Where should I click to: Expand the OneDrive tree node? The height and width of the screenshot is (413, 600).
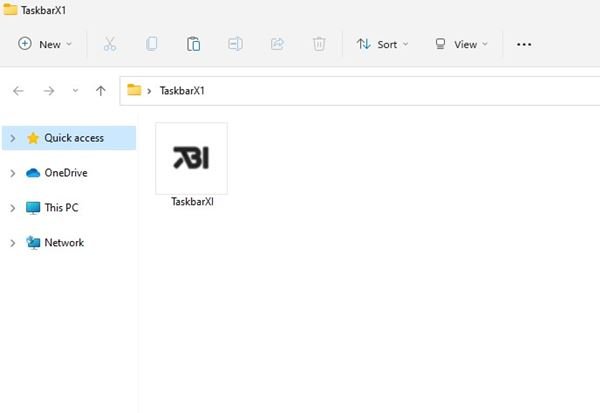point(13,173)
